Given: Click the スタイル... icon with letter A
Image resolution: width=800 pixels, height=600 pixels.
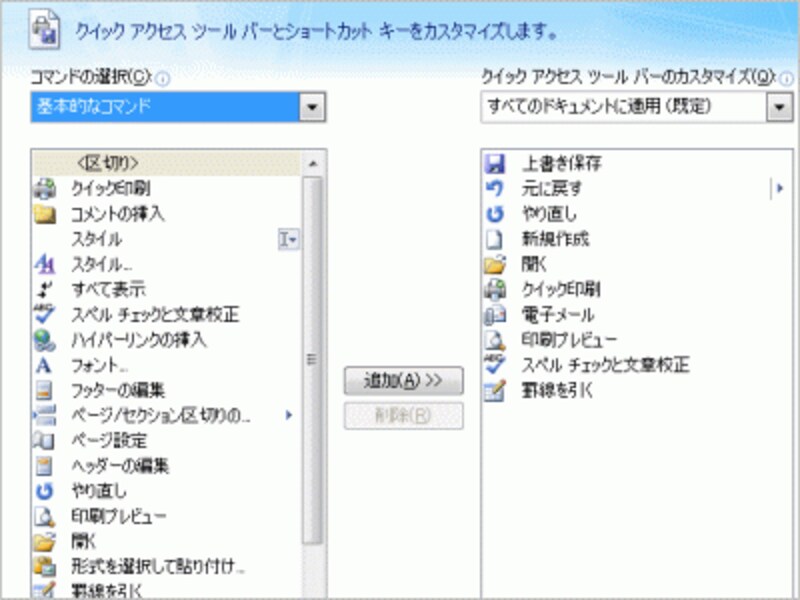Looking at the screenshot, I should 44,264.
